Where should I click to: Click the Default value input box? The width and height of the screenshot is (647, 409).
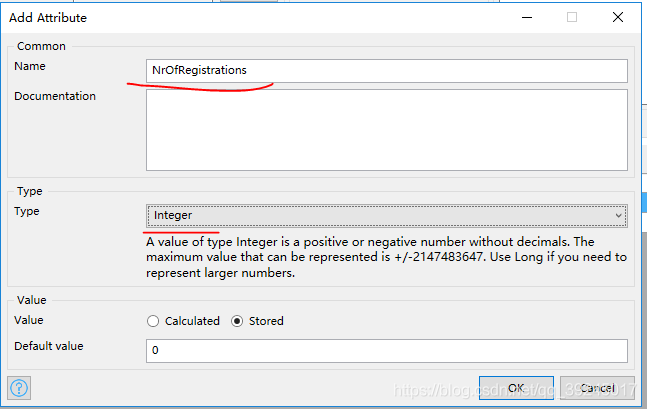tap(387, 351)
